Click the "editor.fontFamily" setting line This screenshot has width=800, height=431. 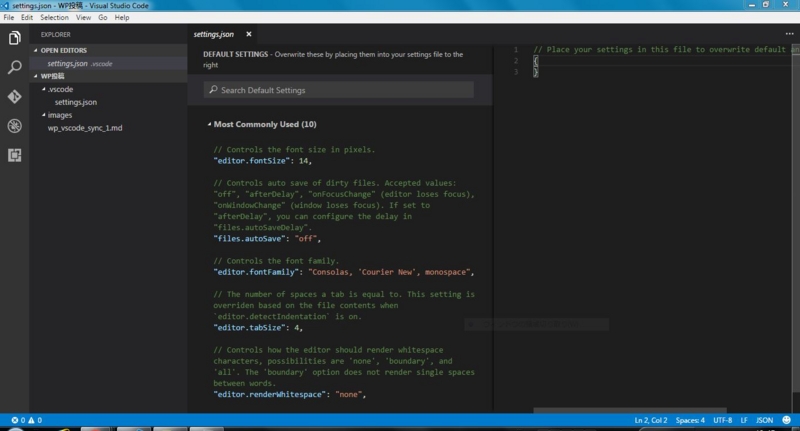(343, 272)
